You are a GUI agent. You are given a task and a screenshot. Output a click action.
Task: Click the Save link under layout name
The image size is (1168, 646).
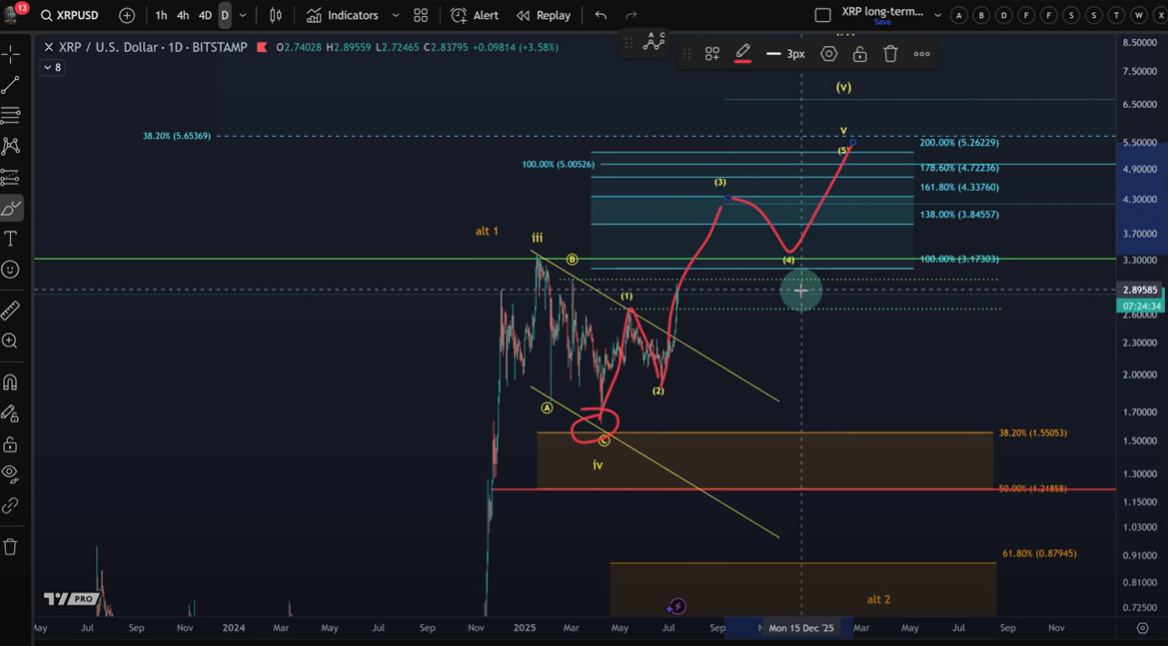point(883,22)
